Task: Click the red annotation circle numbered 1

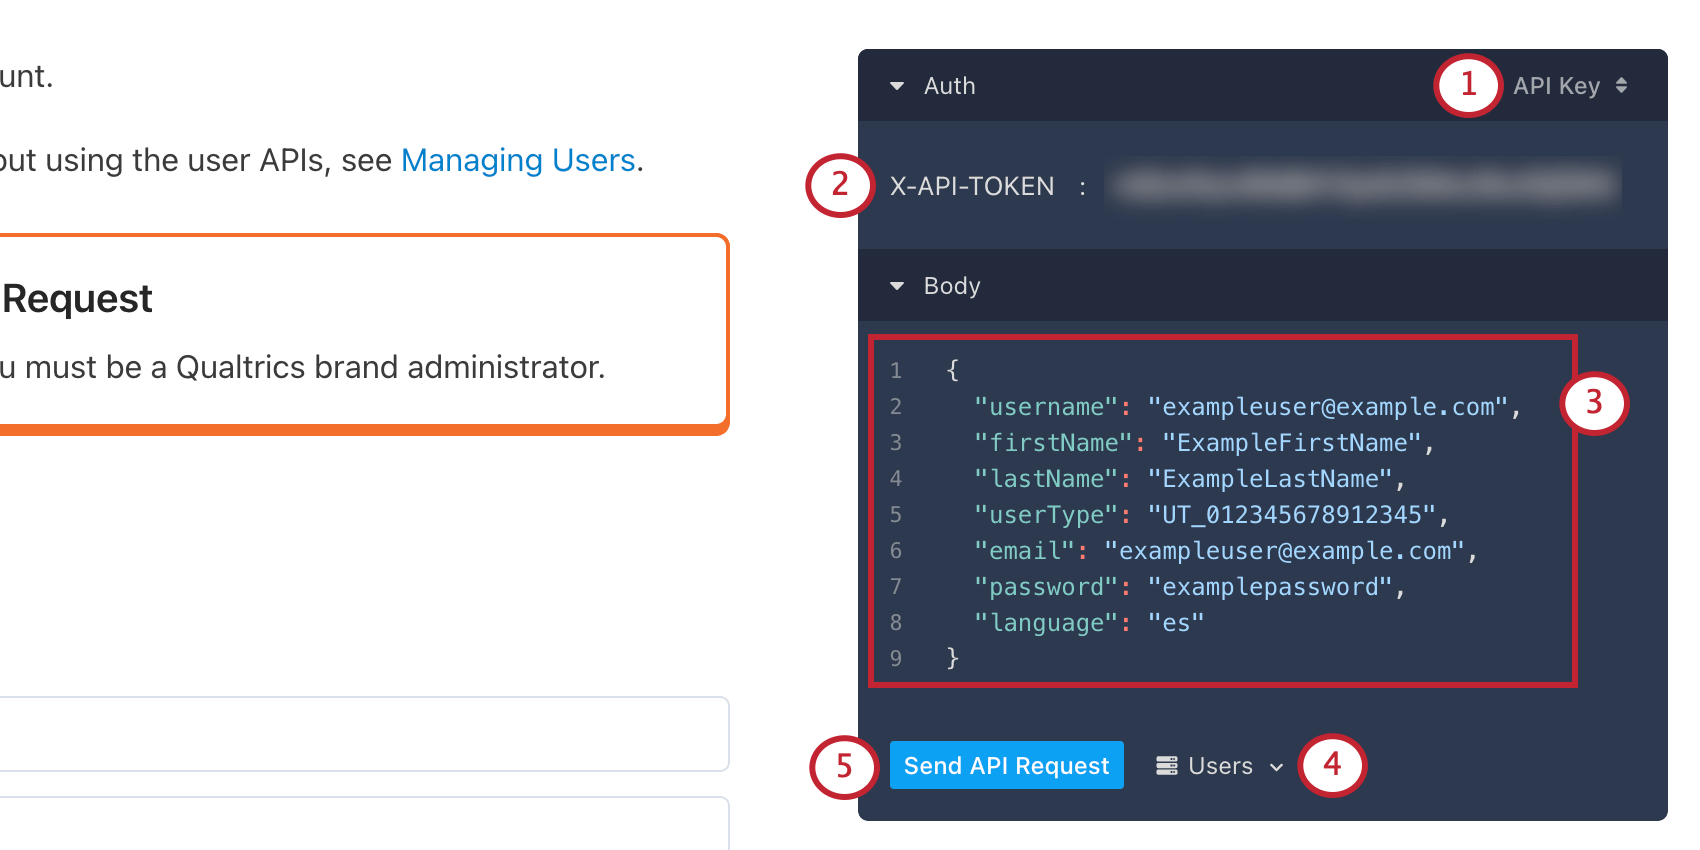Action: click(x=1468, y=85)
